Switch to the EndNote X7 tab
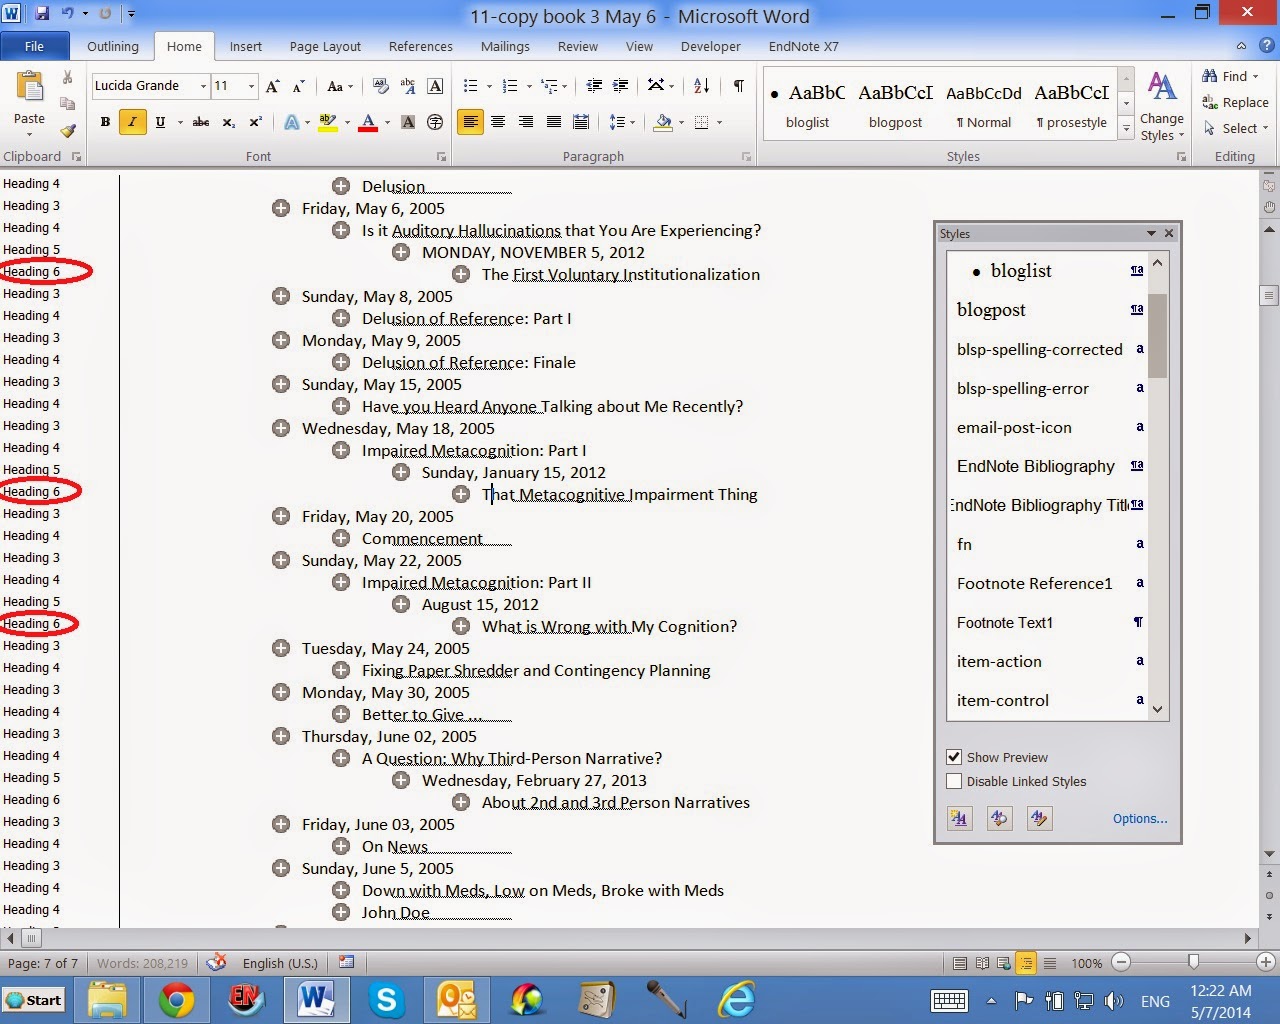The height and width of the screenshot is (1024, 1280). pyautogui.click(x=804, y=46)
